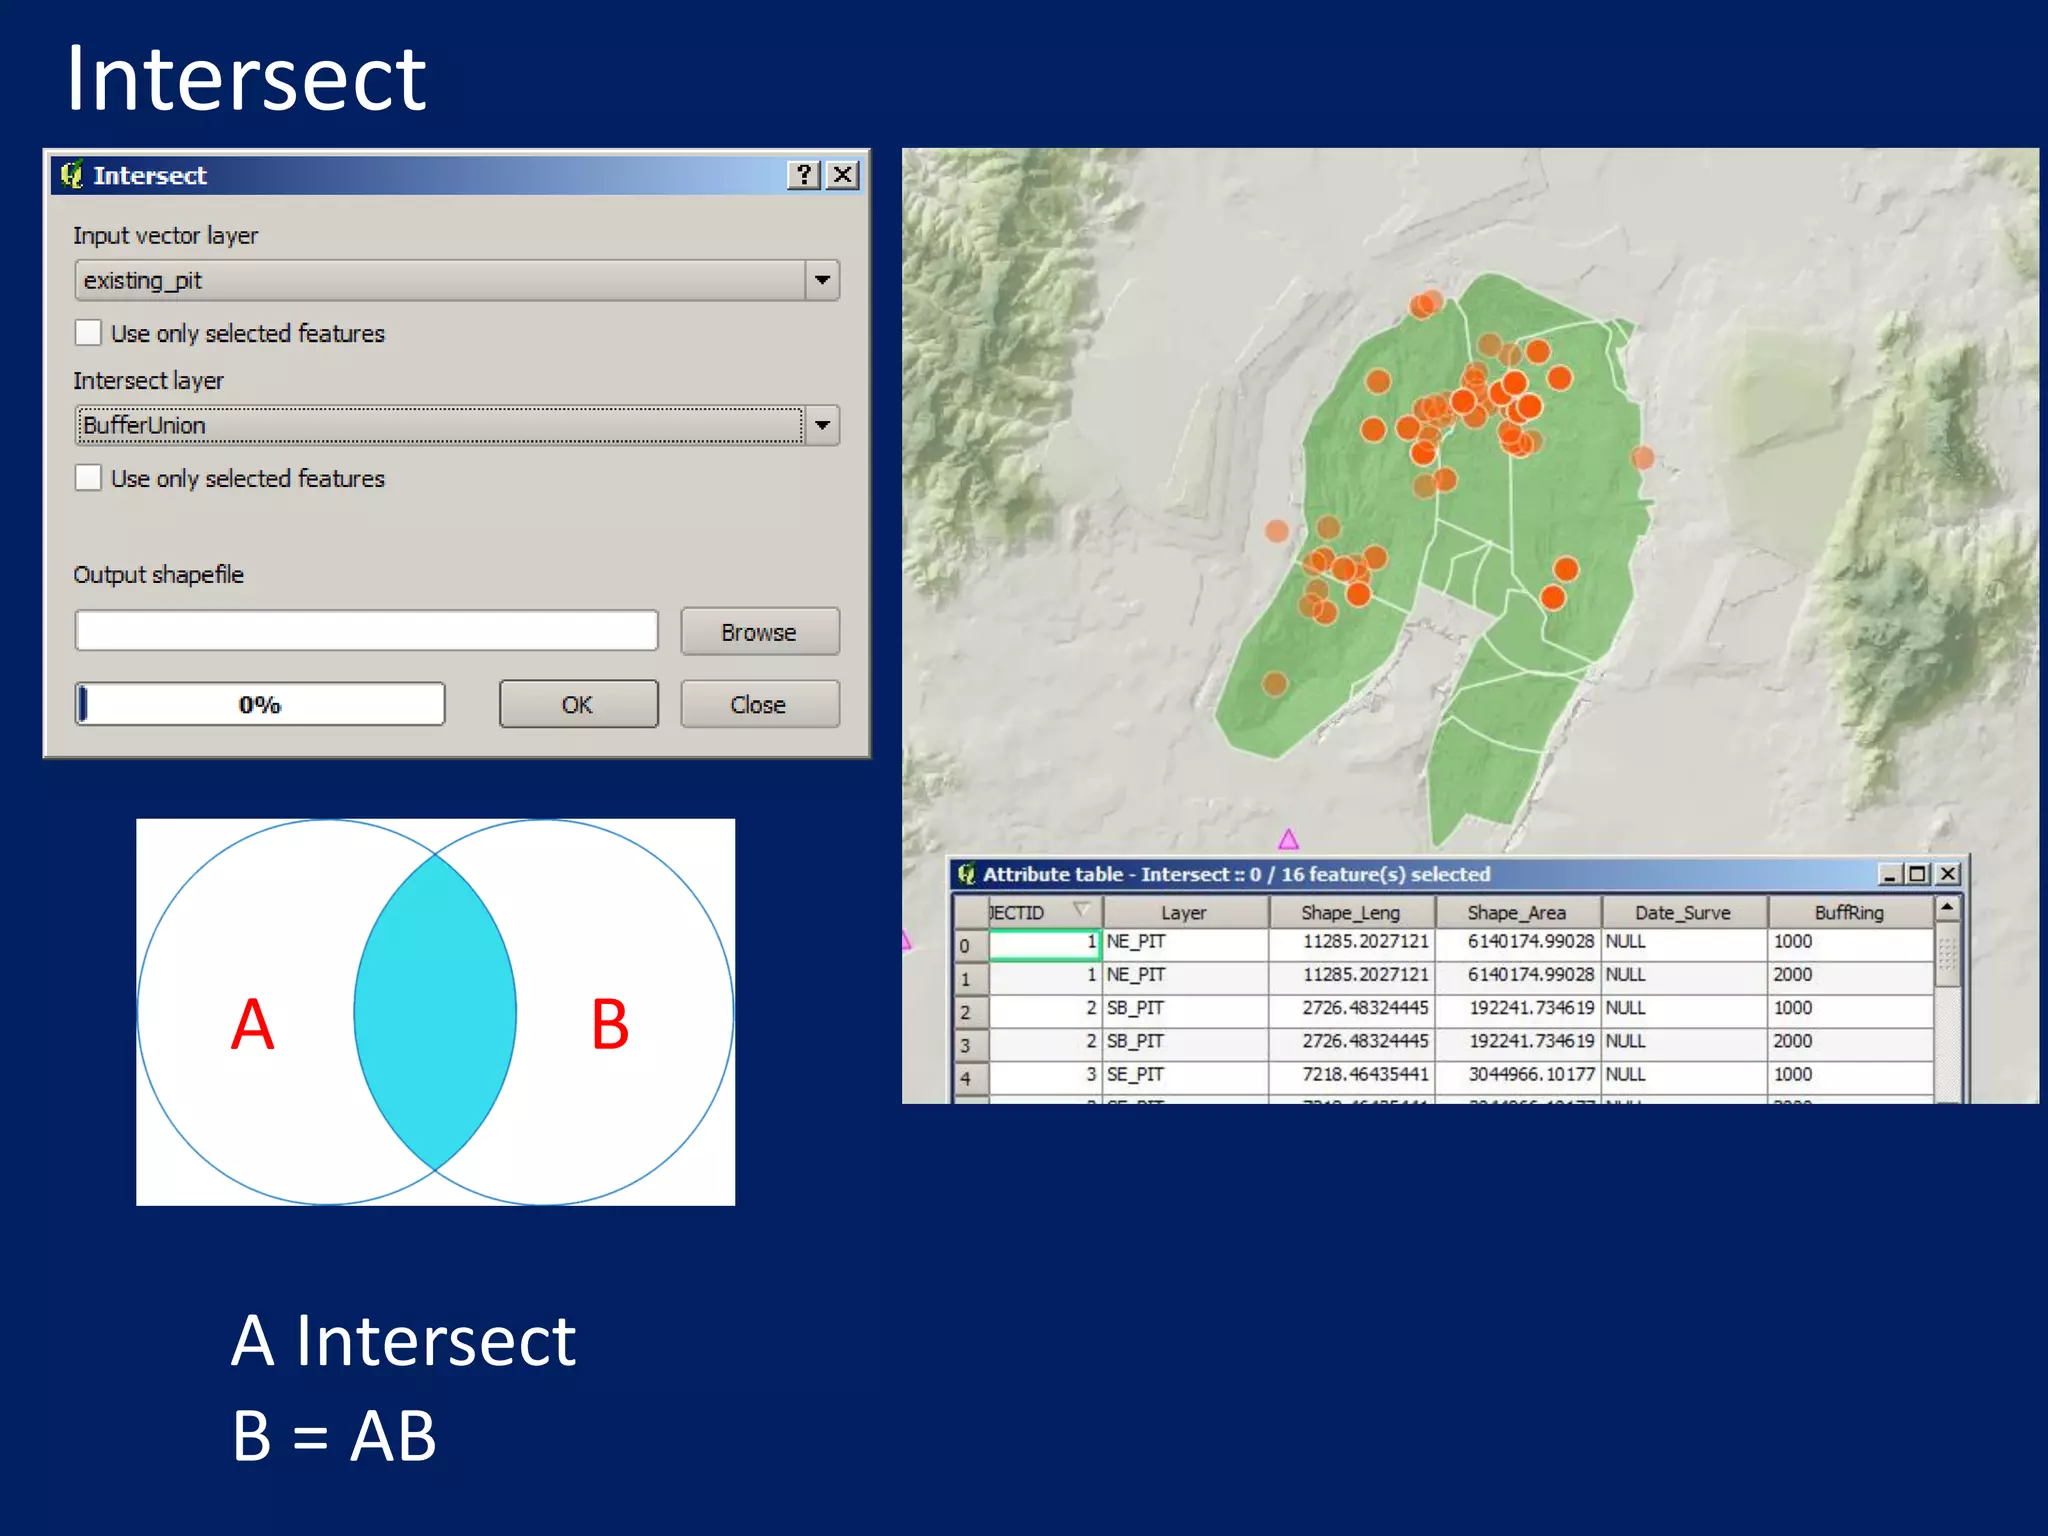Image resolution: width=2048 pixels, height=1536 pixels.
Task: Open the BufferUnion intersect layer dropdown
Action: [x=822, y=425]
